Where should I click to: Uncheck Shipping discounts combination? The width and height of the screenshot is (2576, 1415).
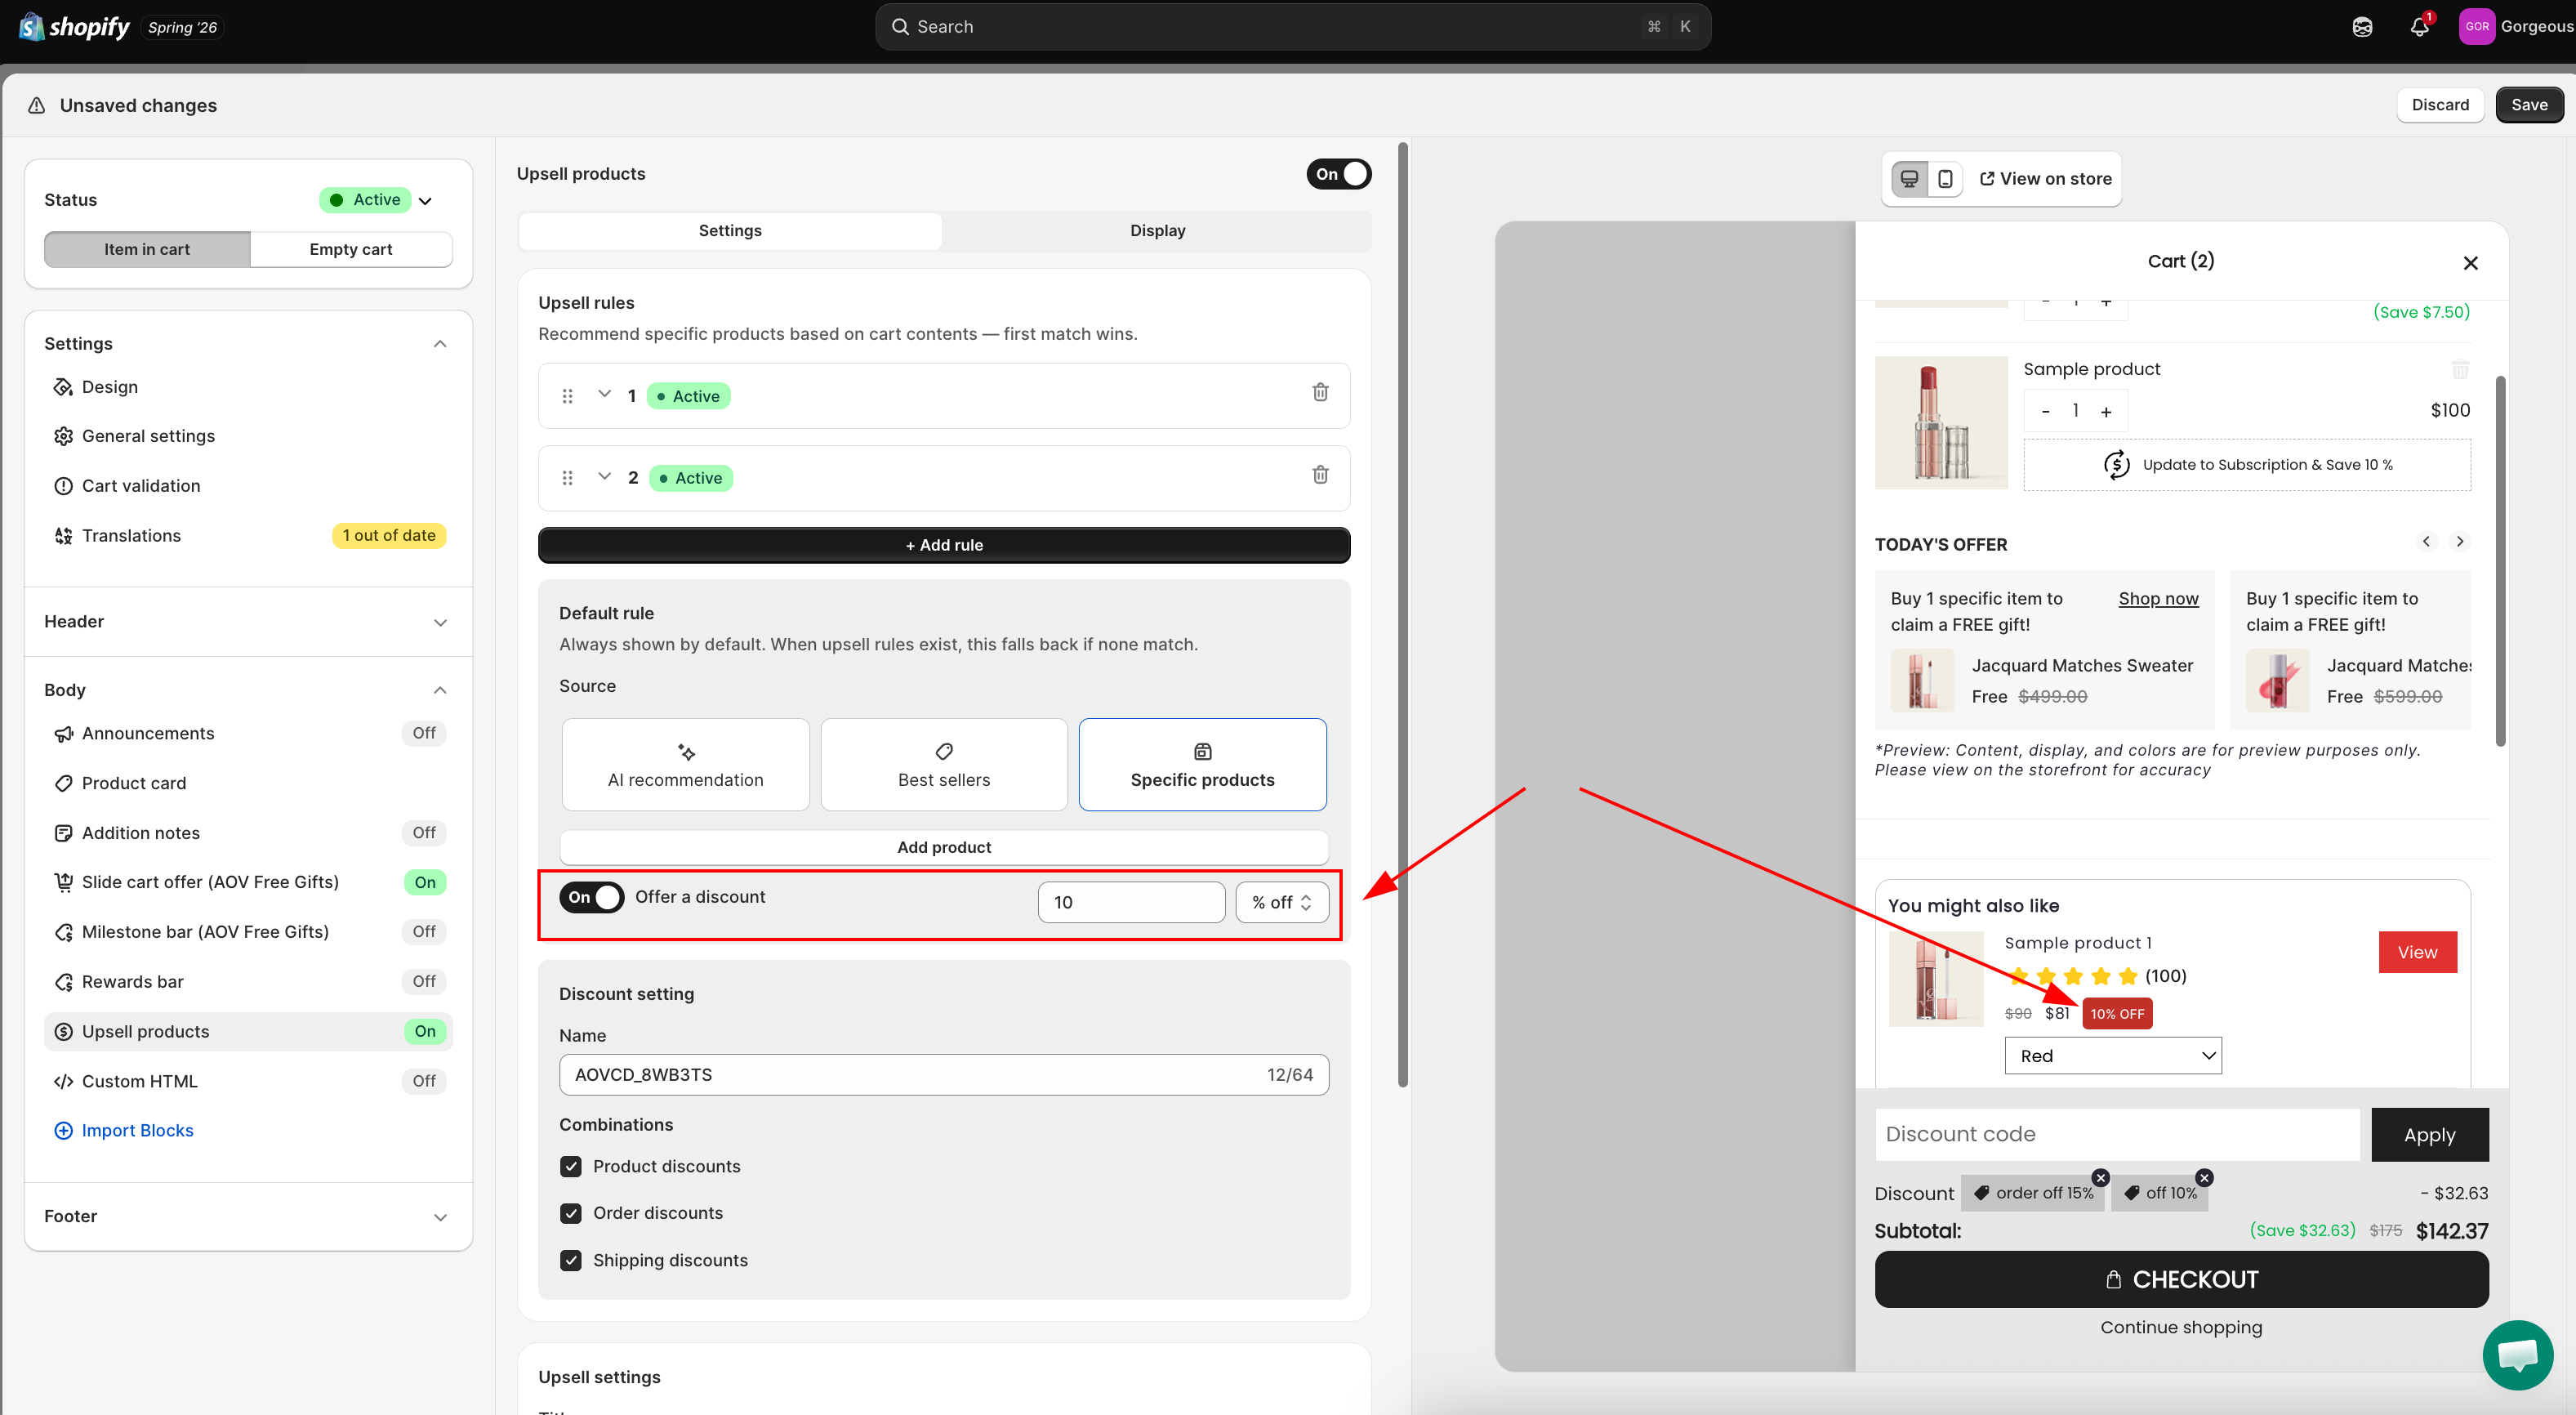point(571,1260)
